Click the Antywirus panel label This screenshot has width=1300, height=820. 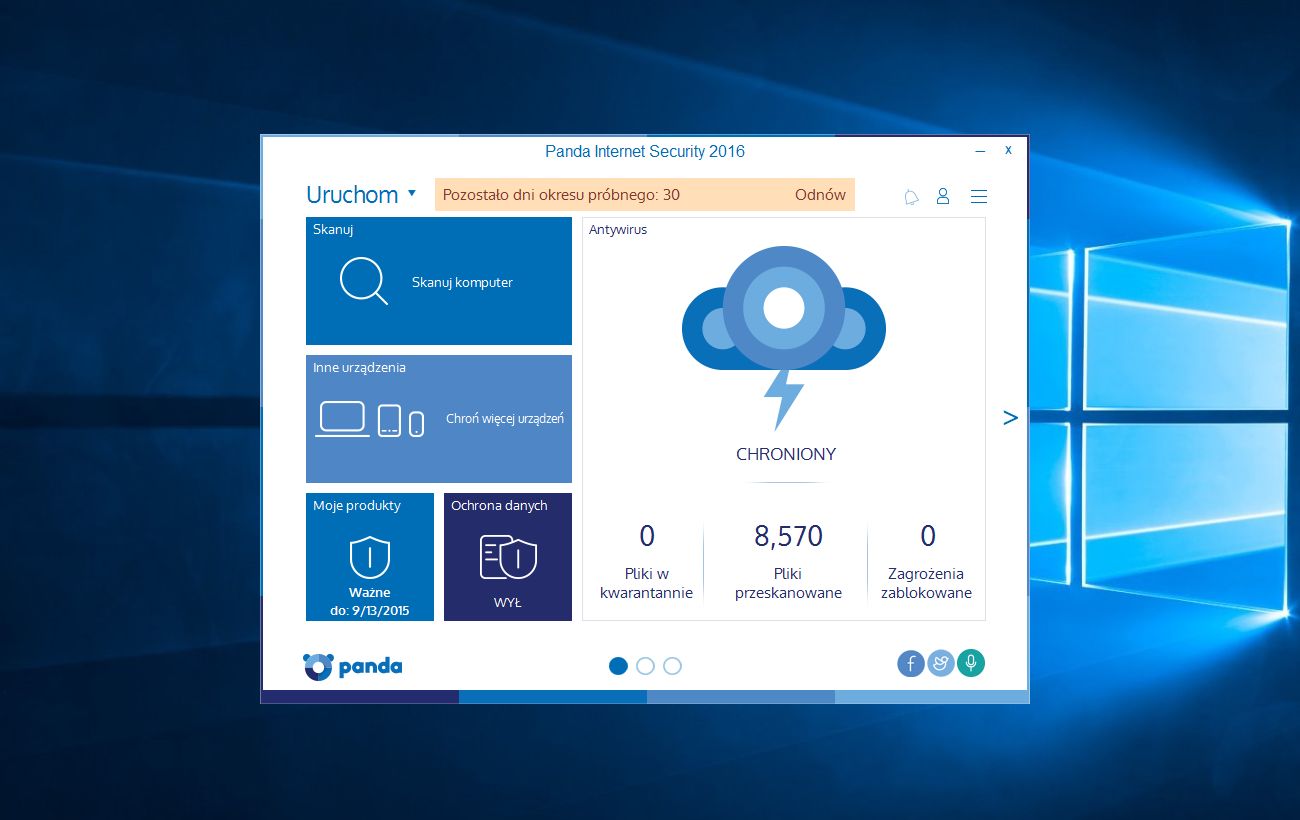(618, 230)
